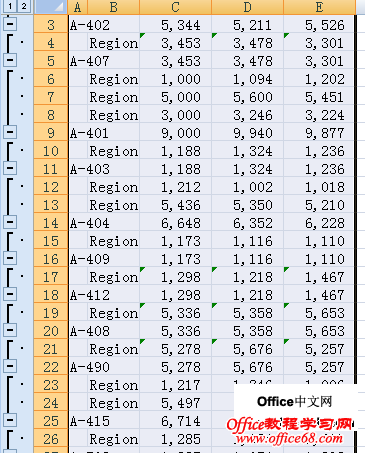Click value 1,217 in row 23
Viewport: 365px width, 453px height.
[176, 385]
